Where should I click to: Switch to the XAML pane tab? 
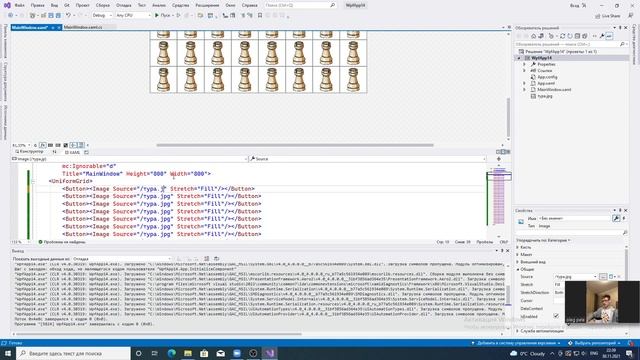72,152
